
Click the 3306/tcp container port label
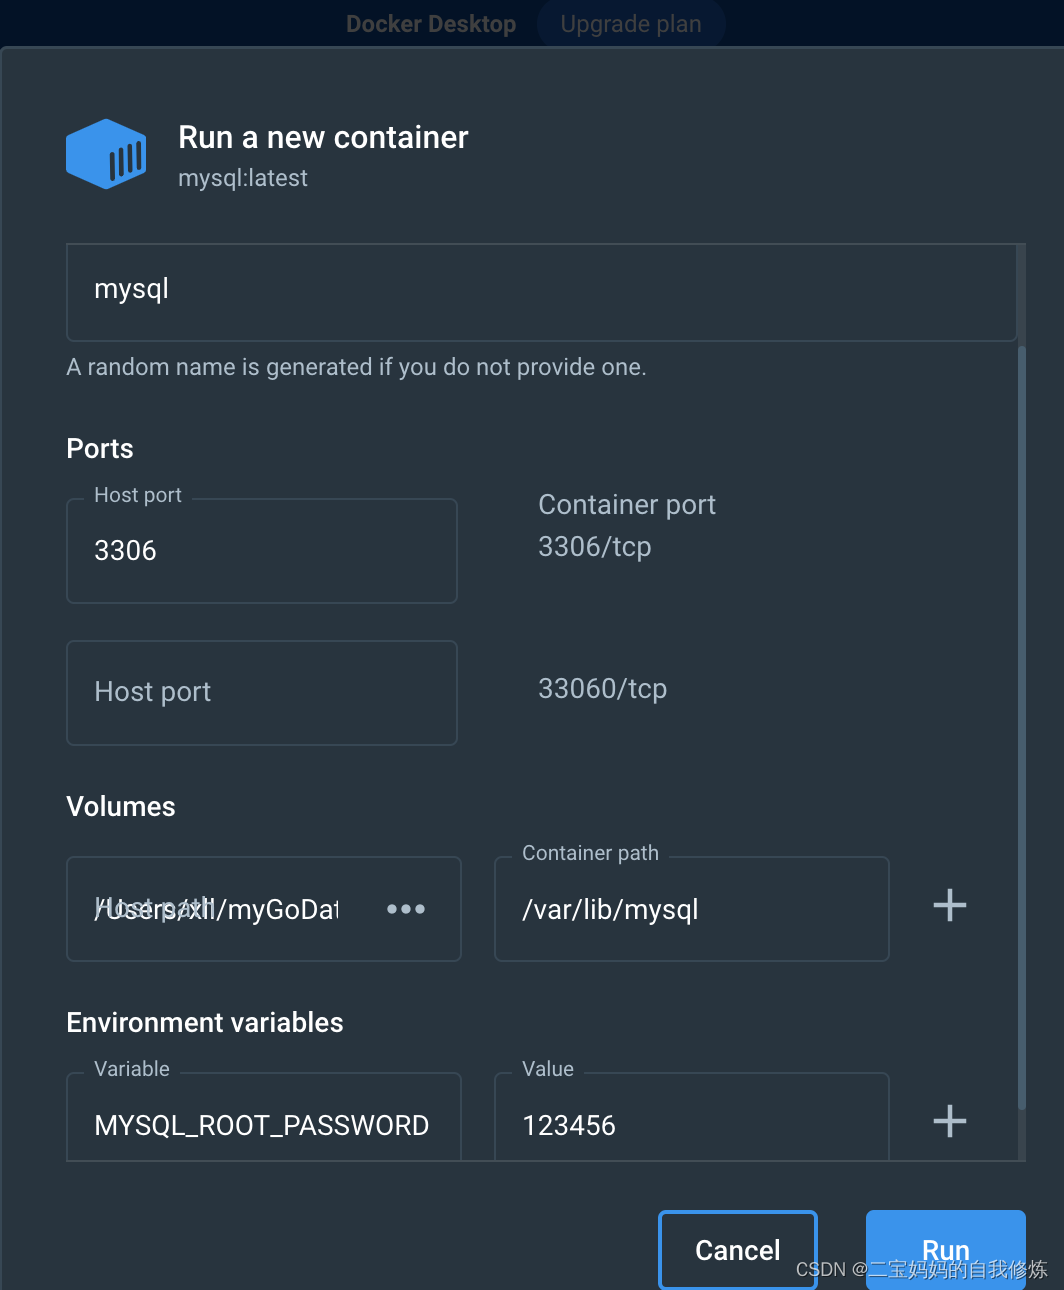pos(594,546)
